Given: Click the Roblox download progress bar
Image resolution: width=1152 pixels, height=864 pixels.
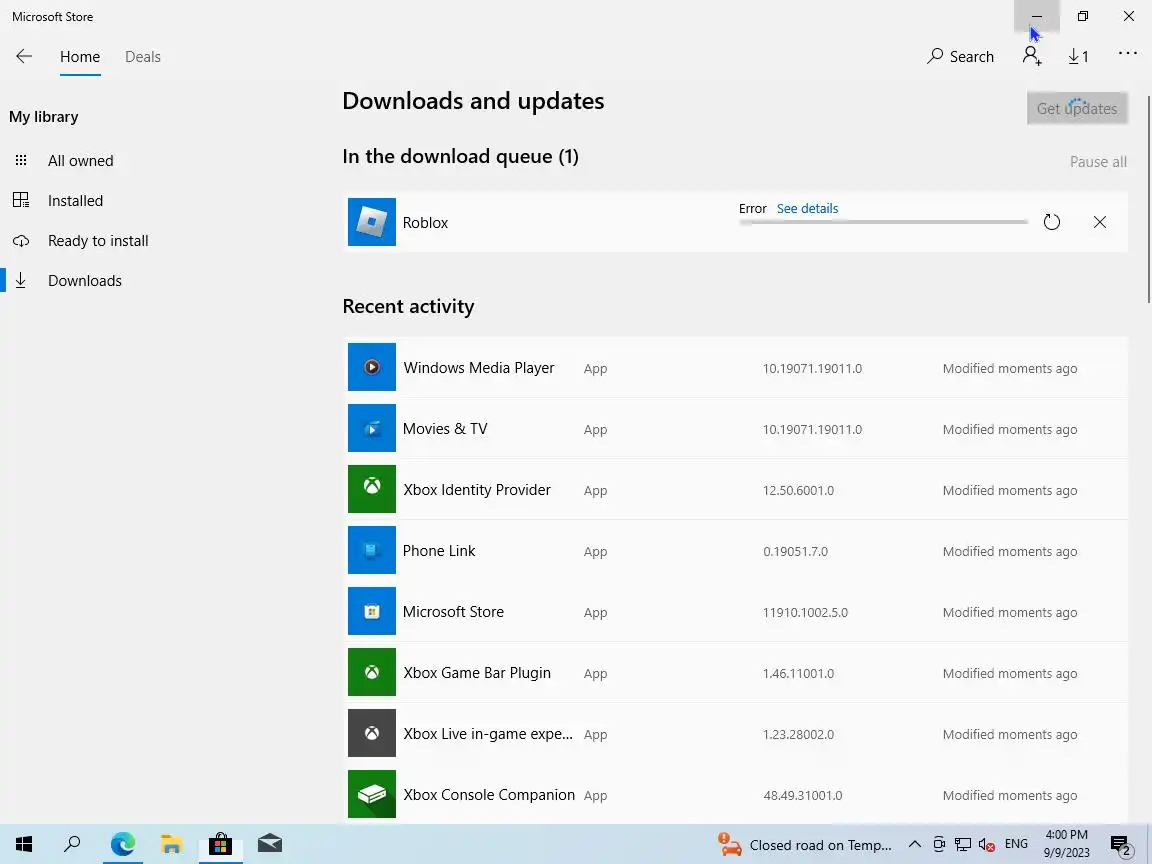Looking at the screenshot, I should click(x=883, y=222).
